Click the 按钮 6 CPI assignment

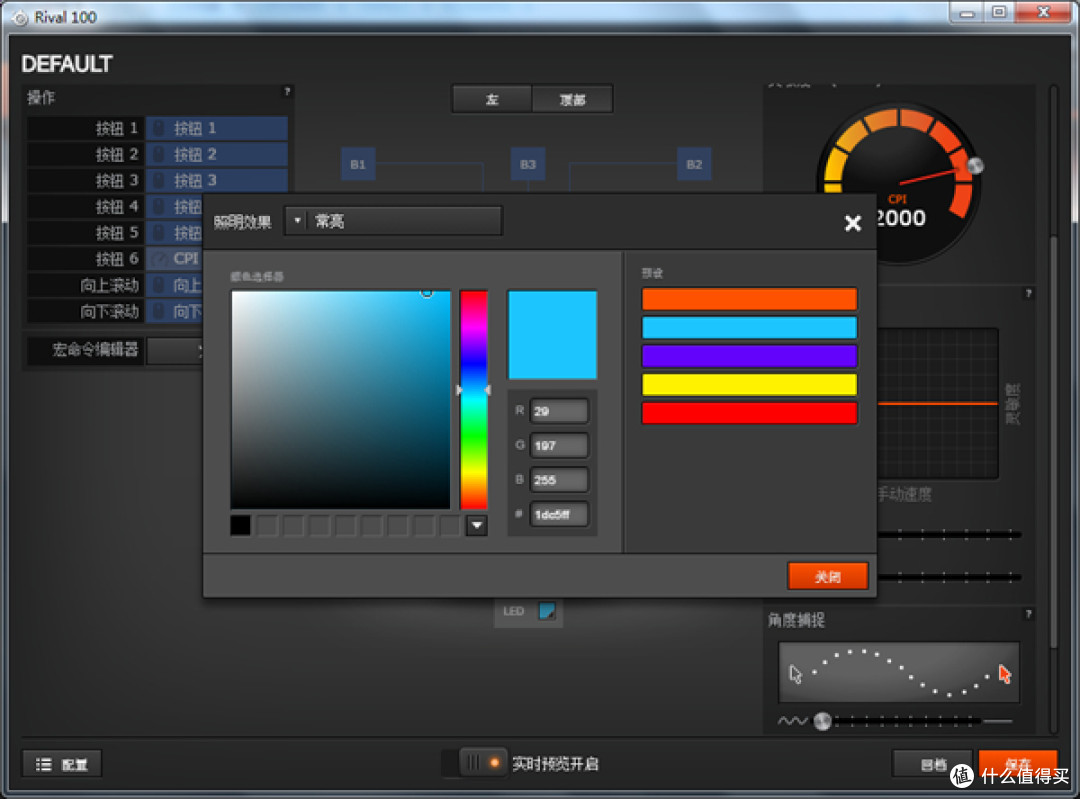[175, 259]
